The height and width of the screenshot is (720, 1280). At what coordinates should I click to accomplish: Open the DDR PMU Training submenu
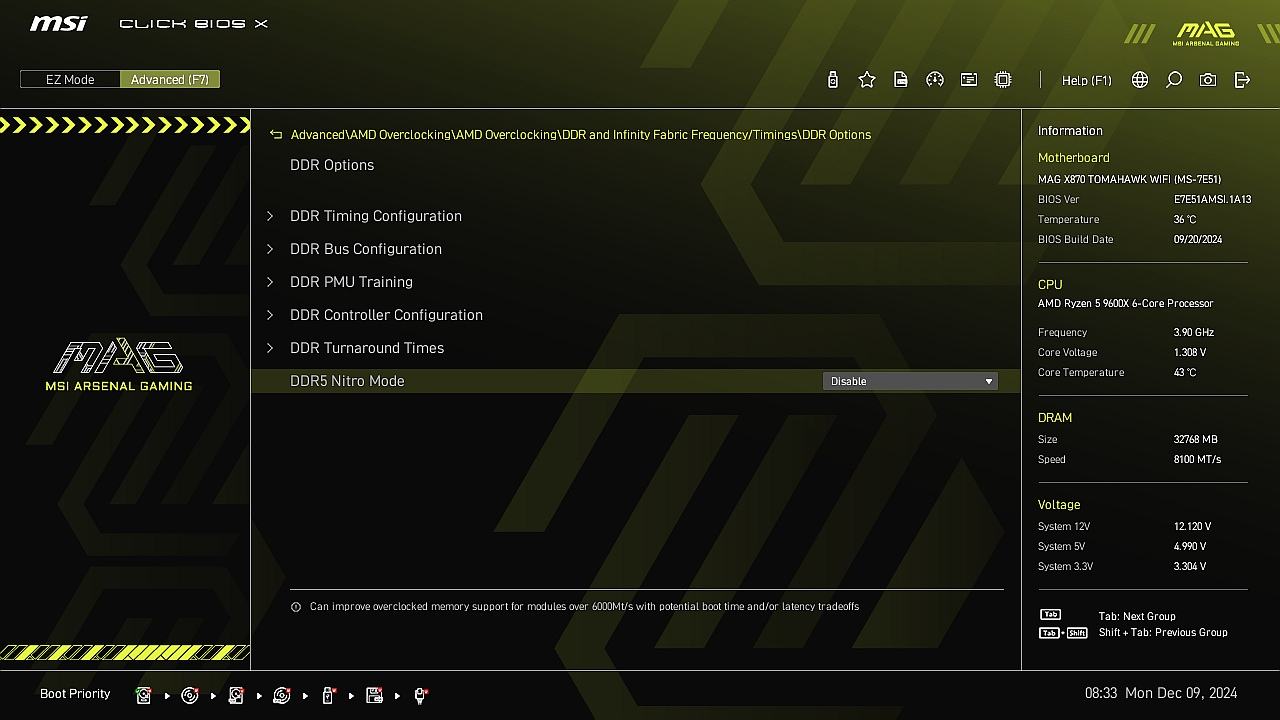tap(351, 282)
